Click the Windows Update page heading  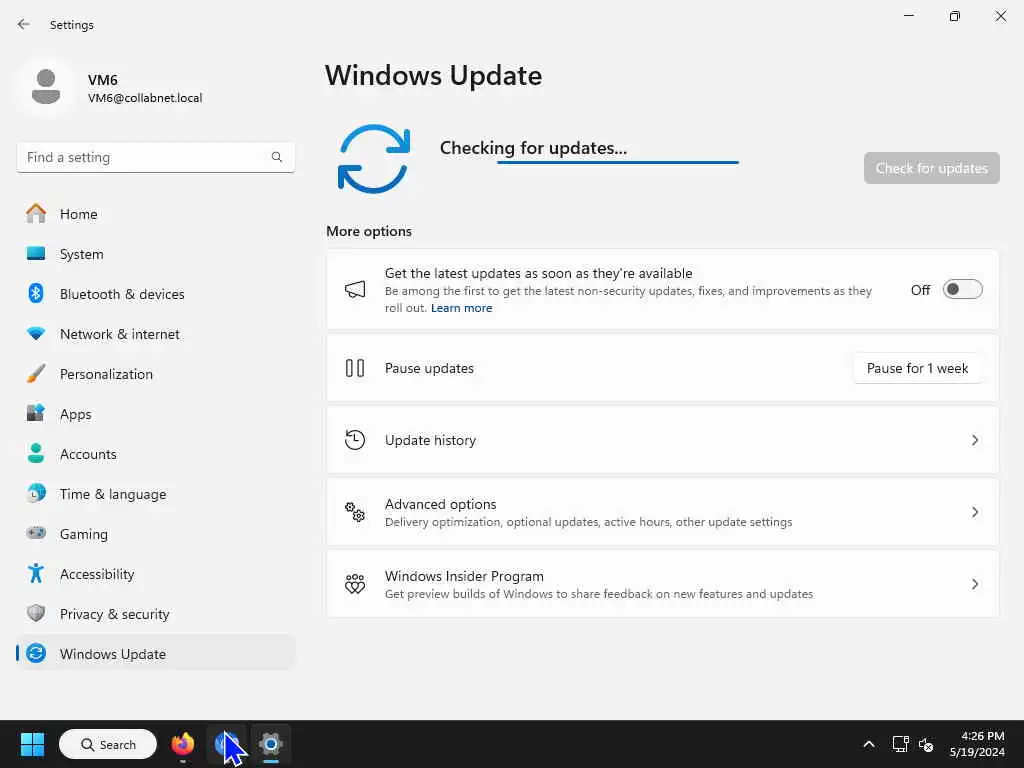(x=433, y=75)
